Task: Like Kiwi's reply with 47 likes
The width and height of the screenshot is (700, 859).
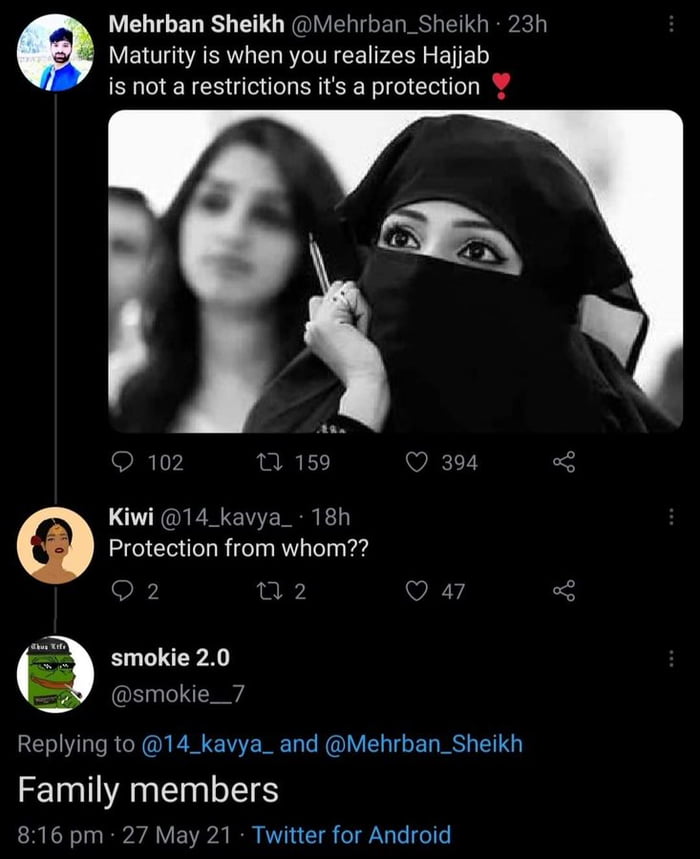Action: click(417, 591)
